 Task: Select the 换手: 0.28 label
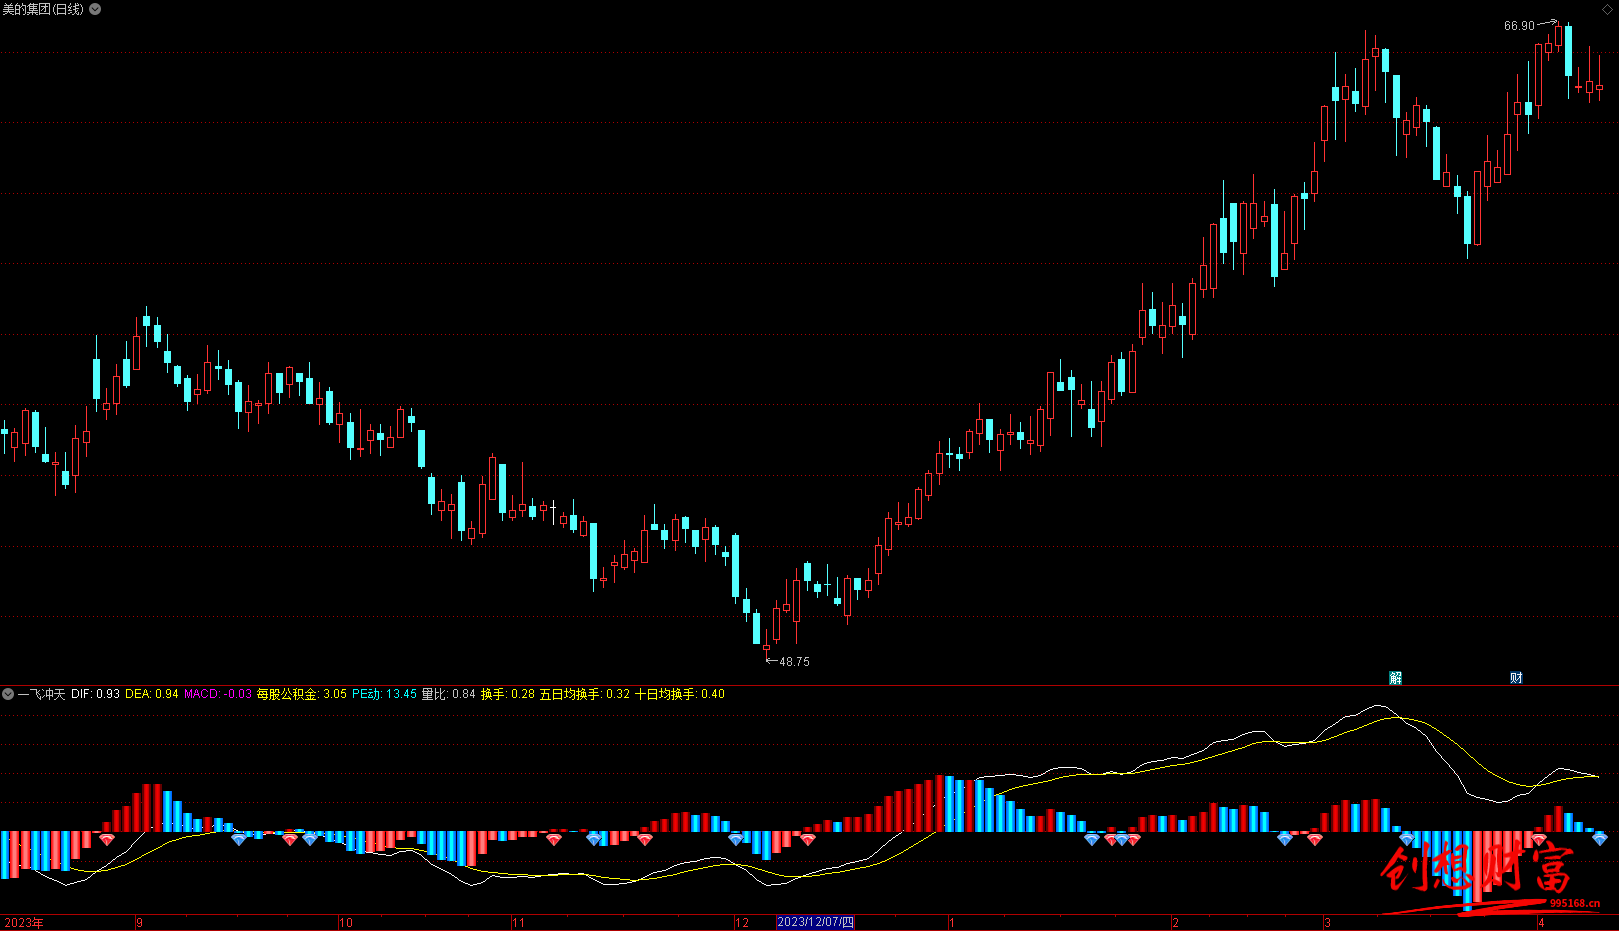[508, 694]
